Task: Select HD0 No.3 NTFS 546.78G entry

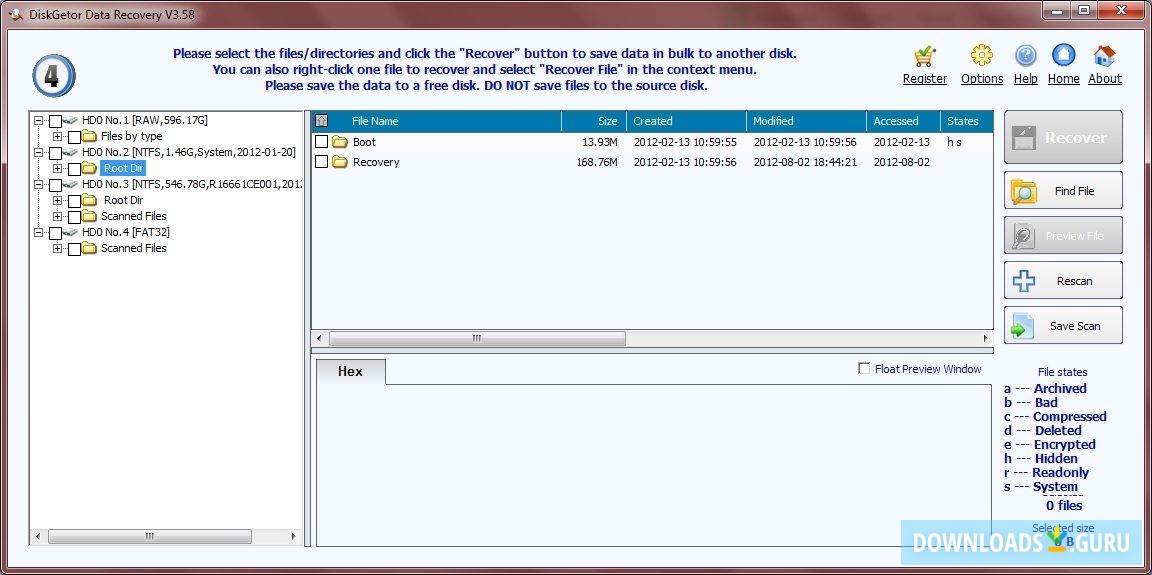Action: 192,184
